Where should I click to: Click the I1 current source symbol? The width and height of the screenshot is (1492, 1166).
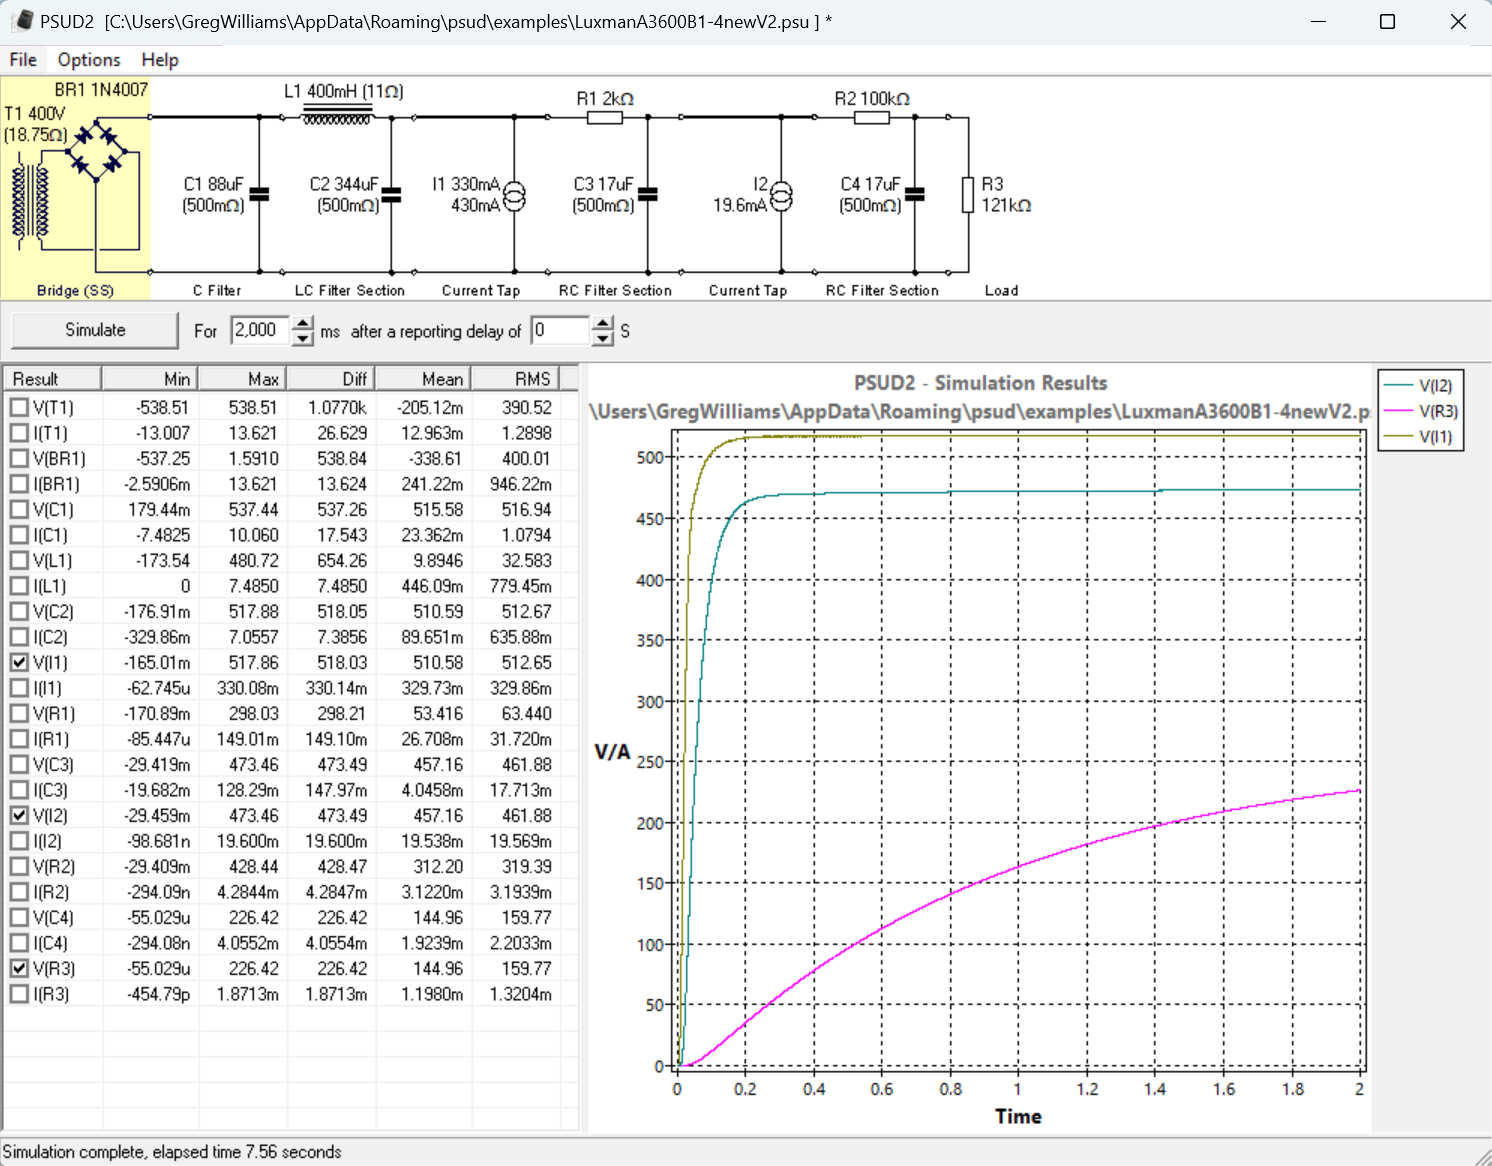point(514,195)
